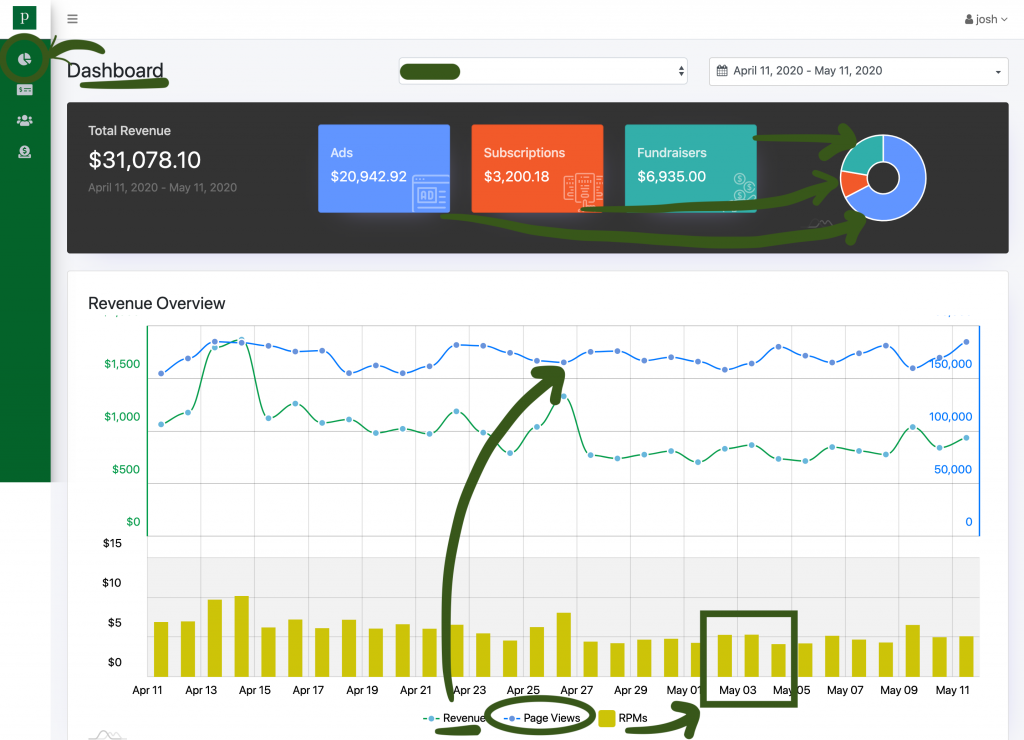This screenshot has height=740, width=1024.
Task: Open the payment card sidebar icon
Action: click(25, 89)
